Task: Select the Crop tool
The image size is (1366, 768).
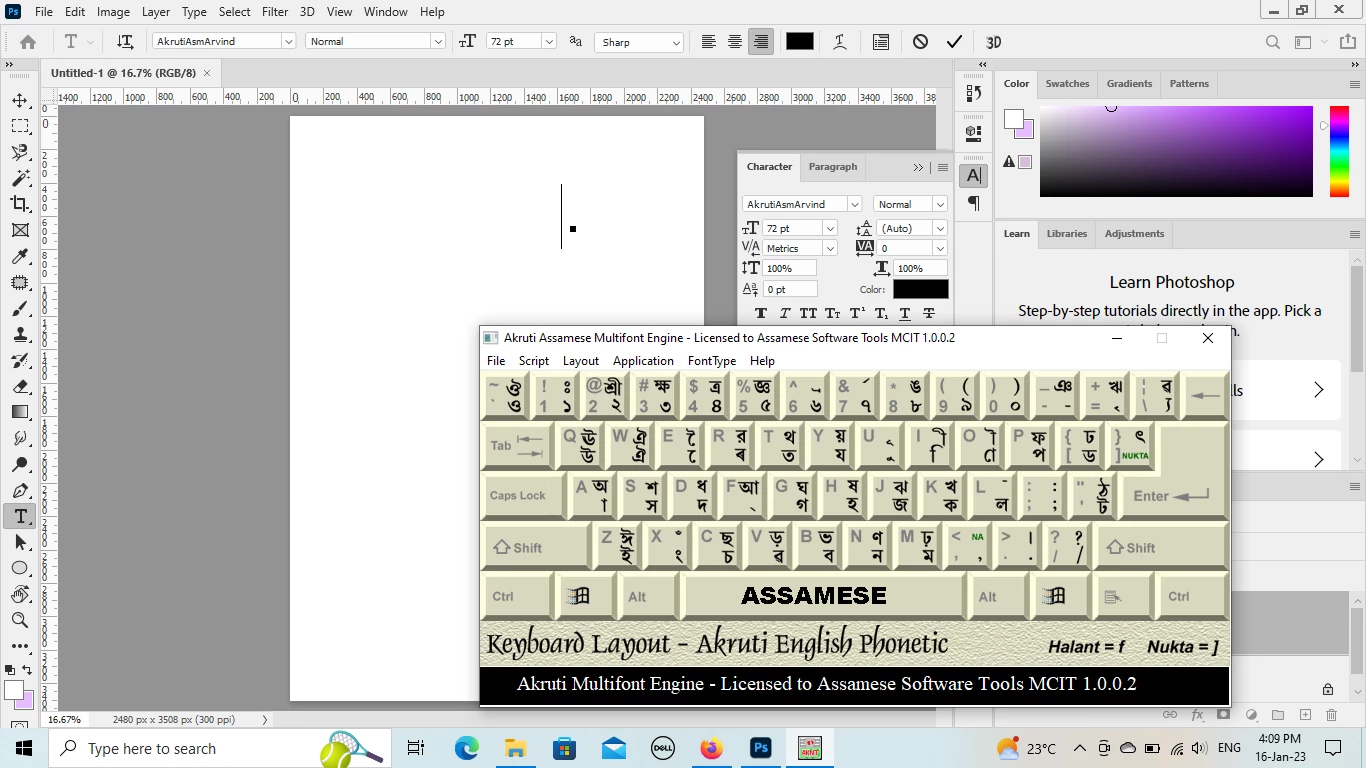Action: tap(20, 204)
